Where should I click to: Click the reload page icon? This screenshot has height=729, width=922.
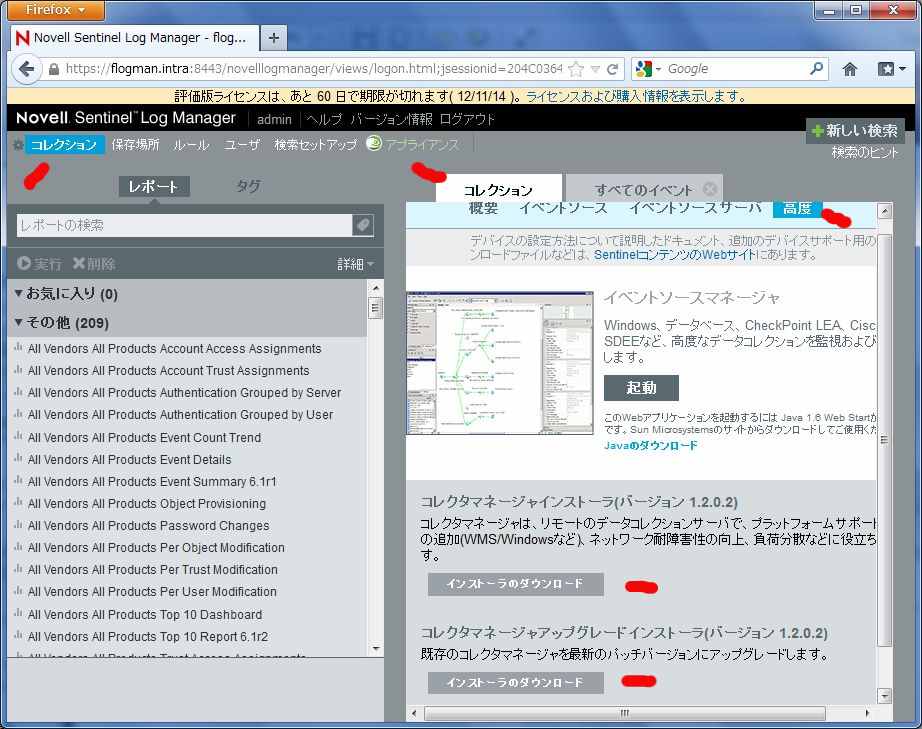613,69
